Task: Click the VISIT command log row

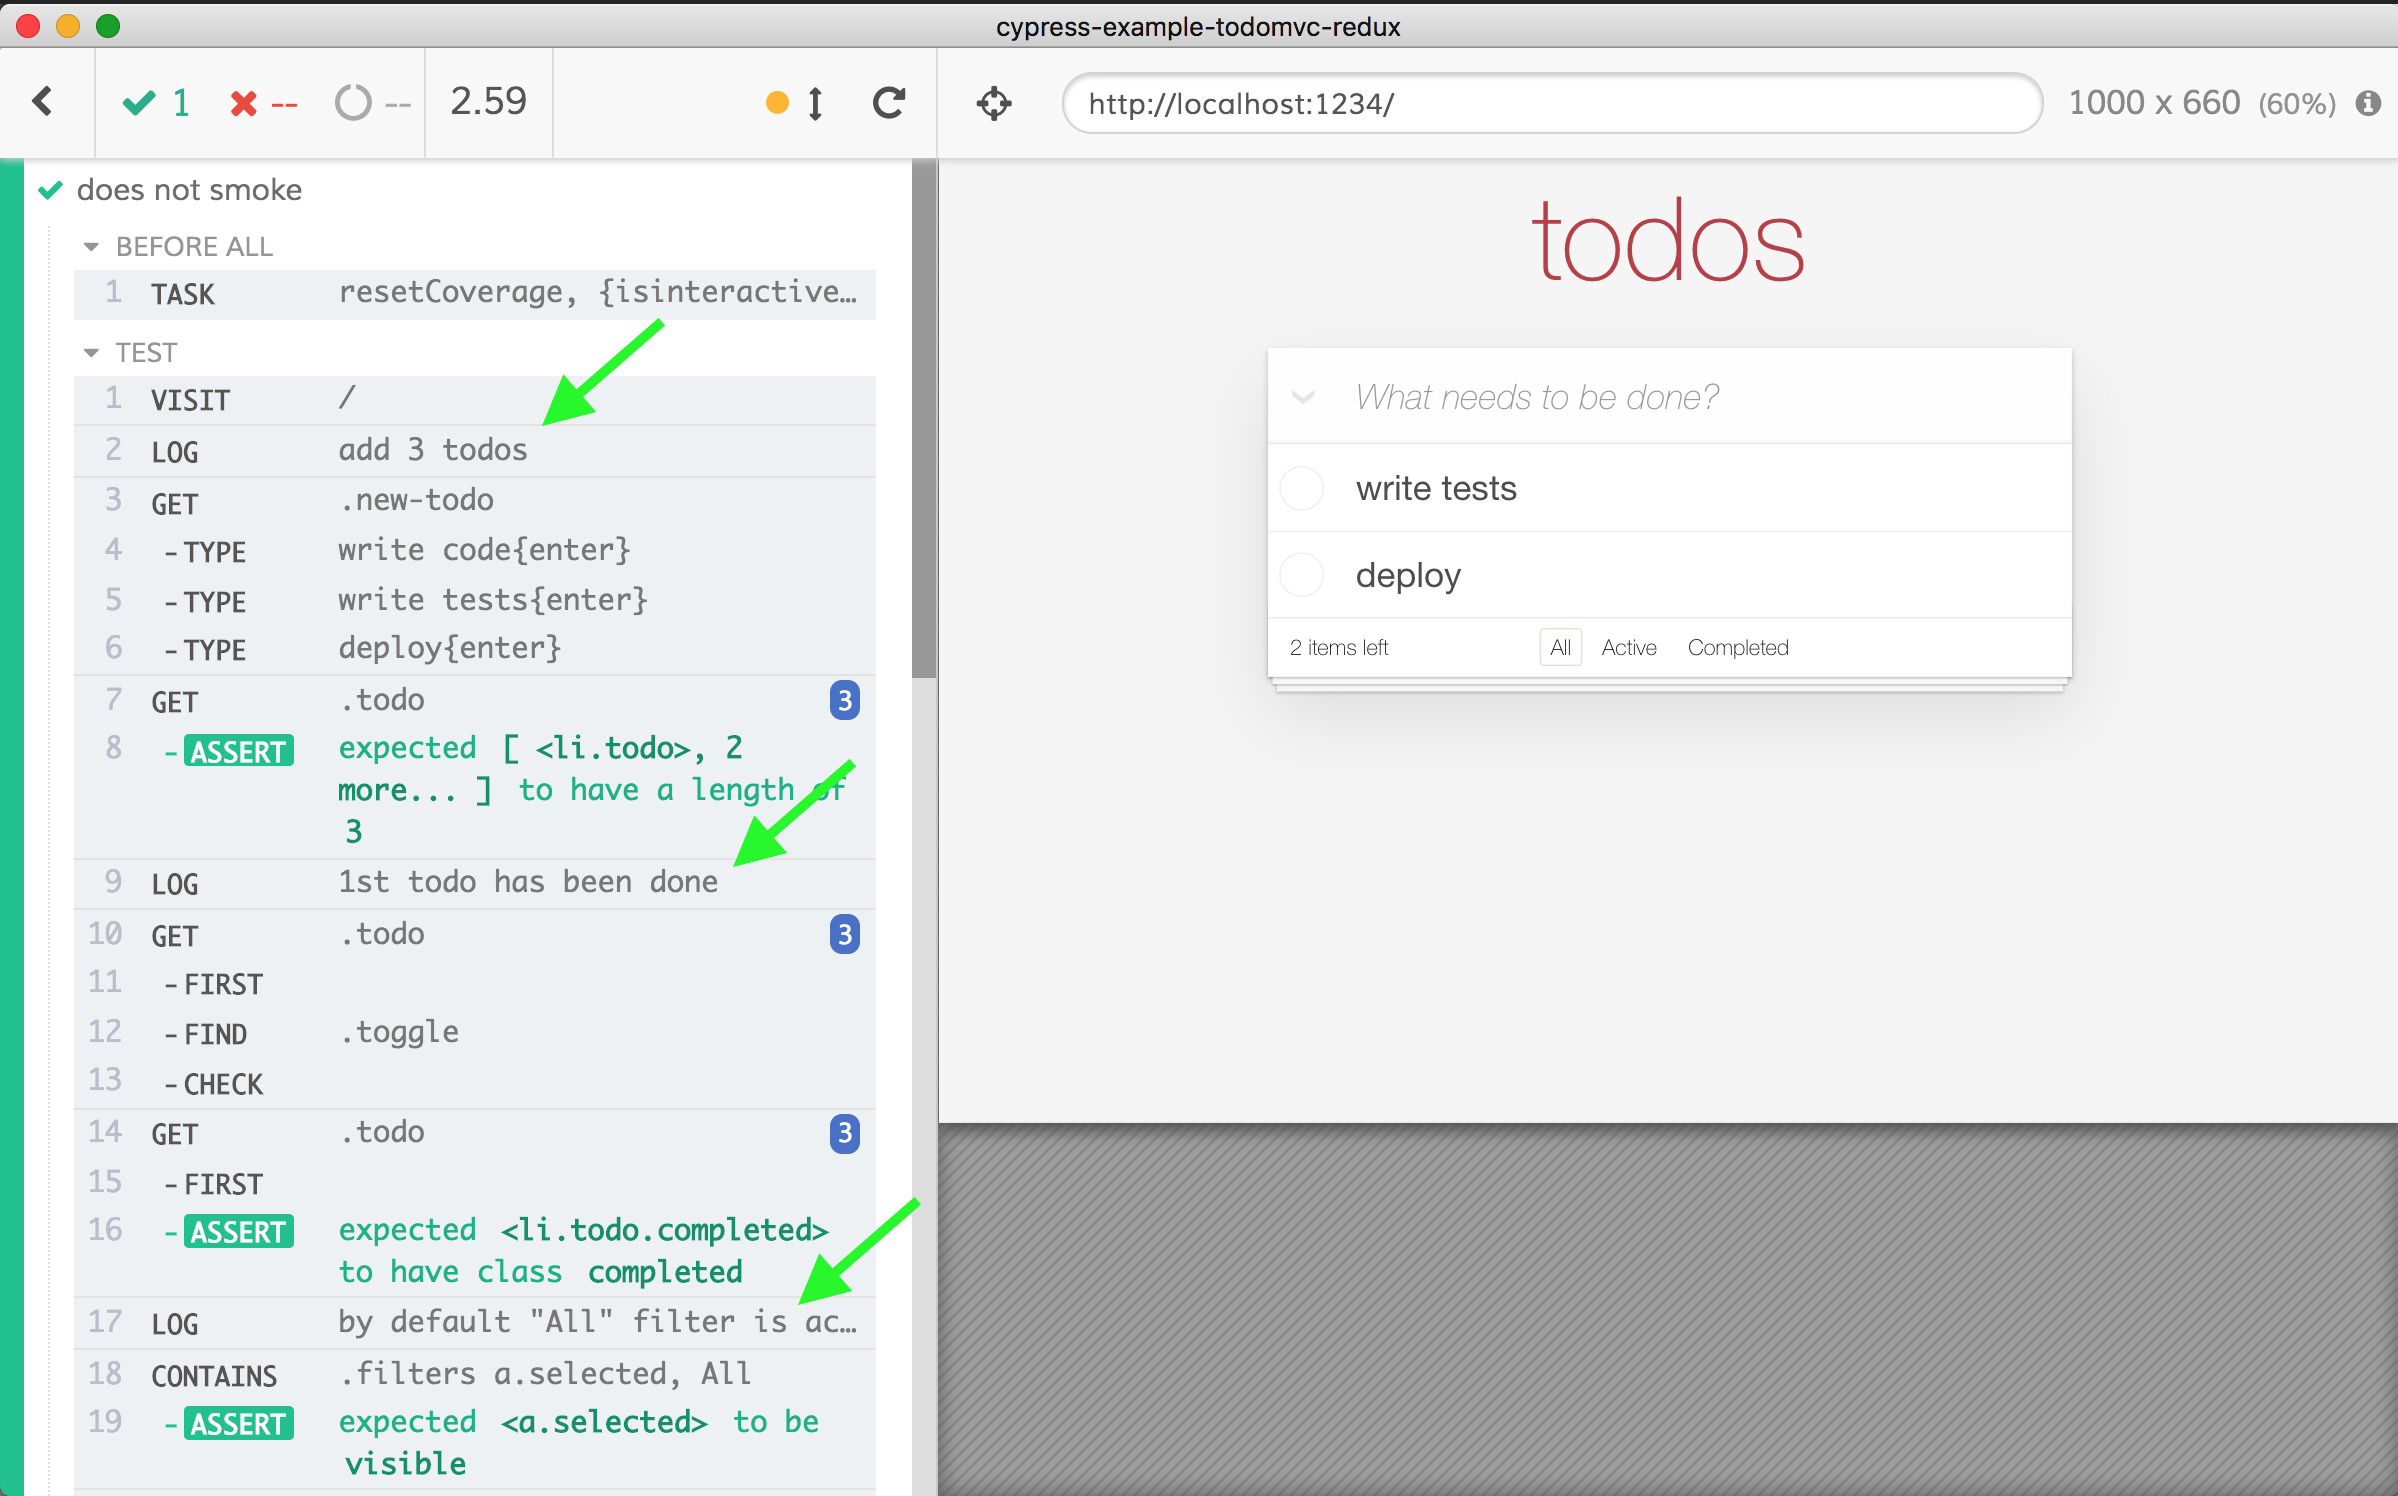Action: coord(474,400)
